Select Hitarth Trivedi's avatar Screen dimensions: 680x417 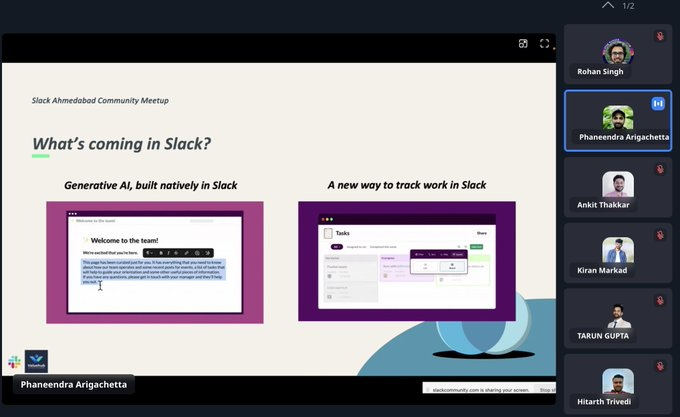(x=618, y=381)
